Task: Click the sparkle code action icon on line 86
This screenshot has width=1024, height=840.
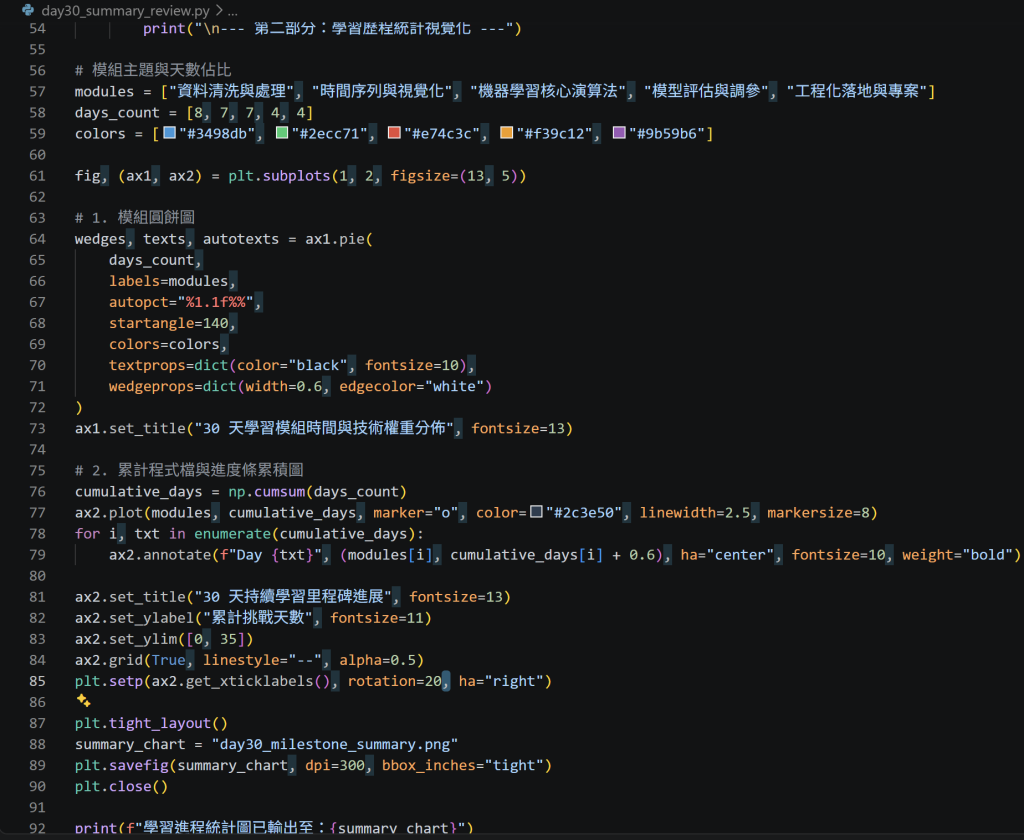Action: [x=83, y=701]
